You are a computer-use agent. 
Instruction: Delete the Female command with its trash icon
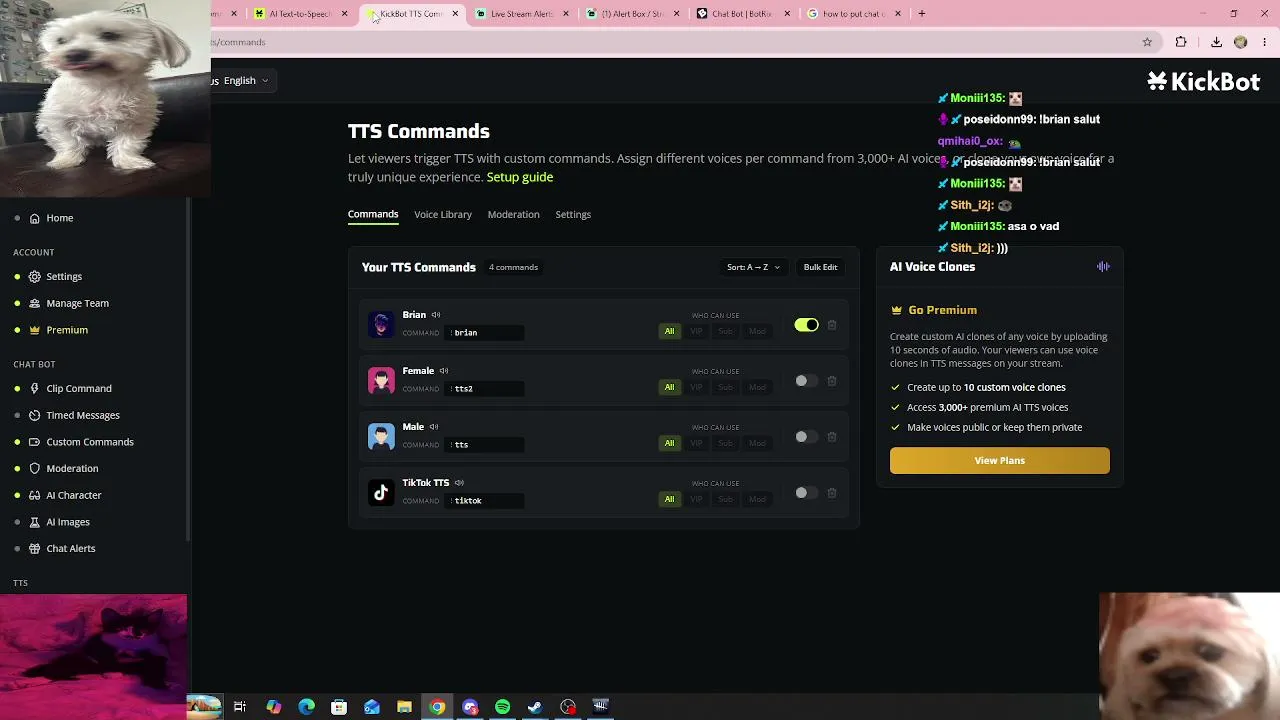832,381
